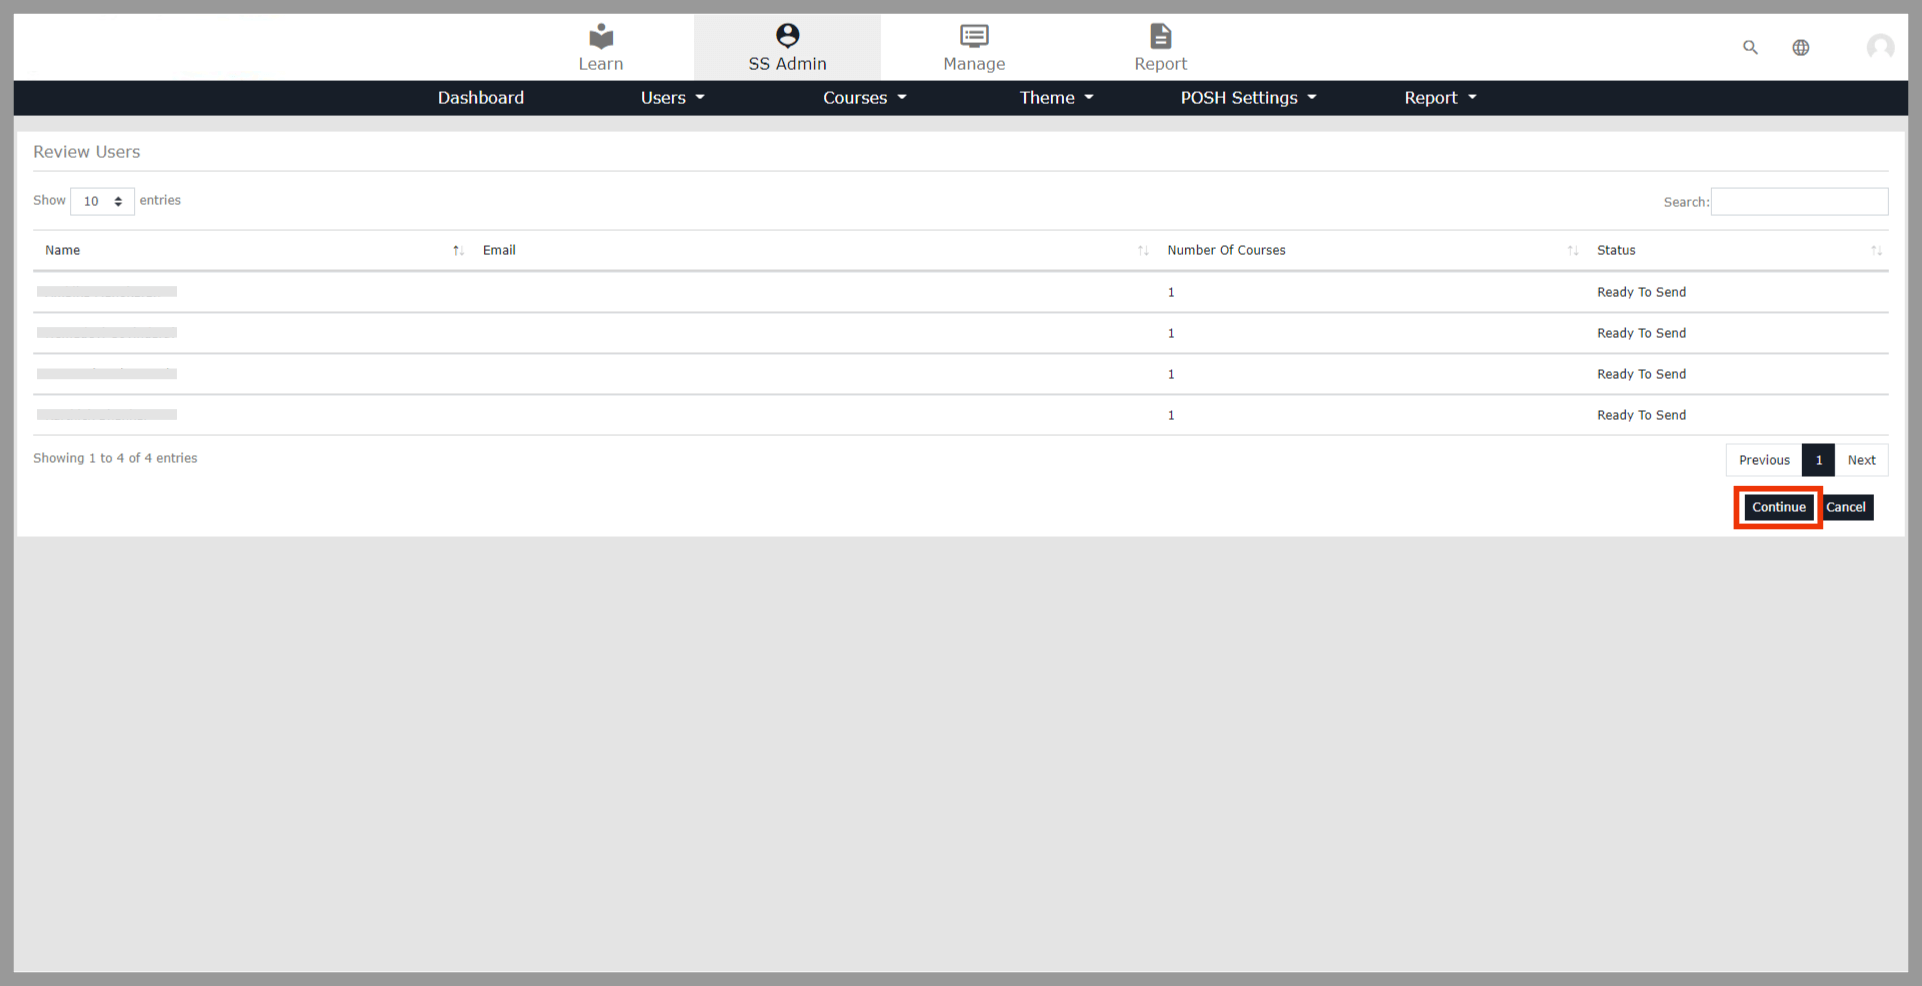Open the POSH Settings dropdown
Screen dimensions: 1922x986
click(x=1247, y=98)
